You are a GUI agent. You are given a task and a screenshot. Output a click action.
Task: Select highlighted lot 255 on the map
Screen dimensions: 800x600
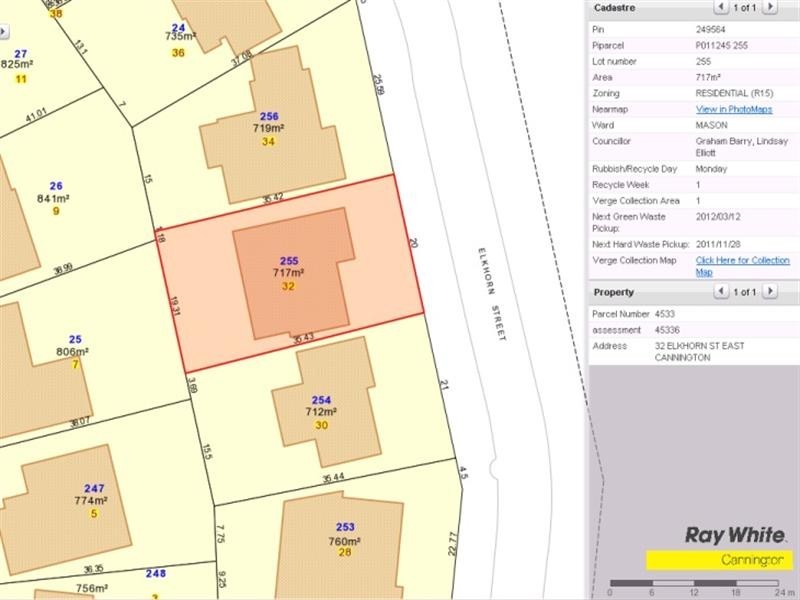(x=289, y=273)
